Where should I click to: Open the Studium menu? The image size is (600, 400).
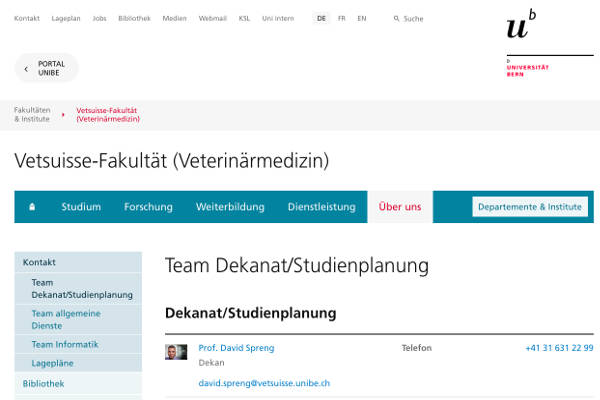81,207
